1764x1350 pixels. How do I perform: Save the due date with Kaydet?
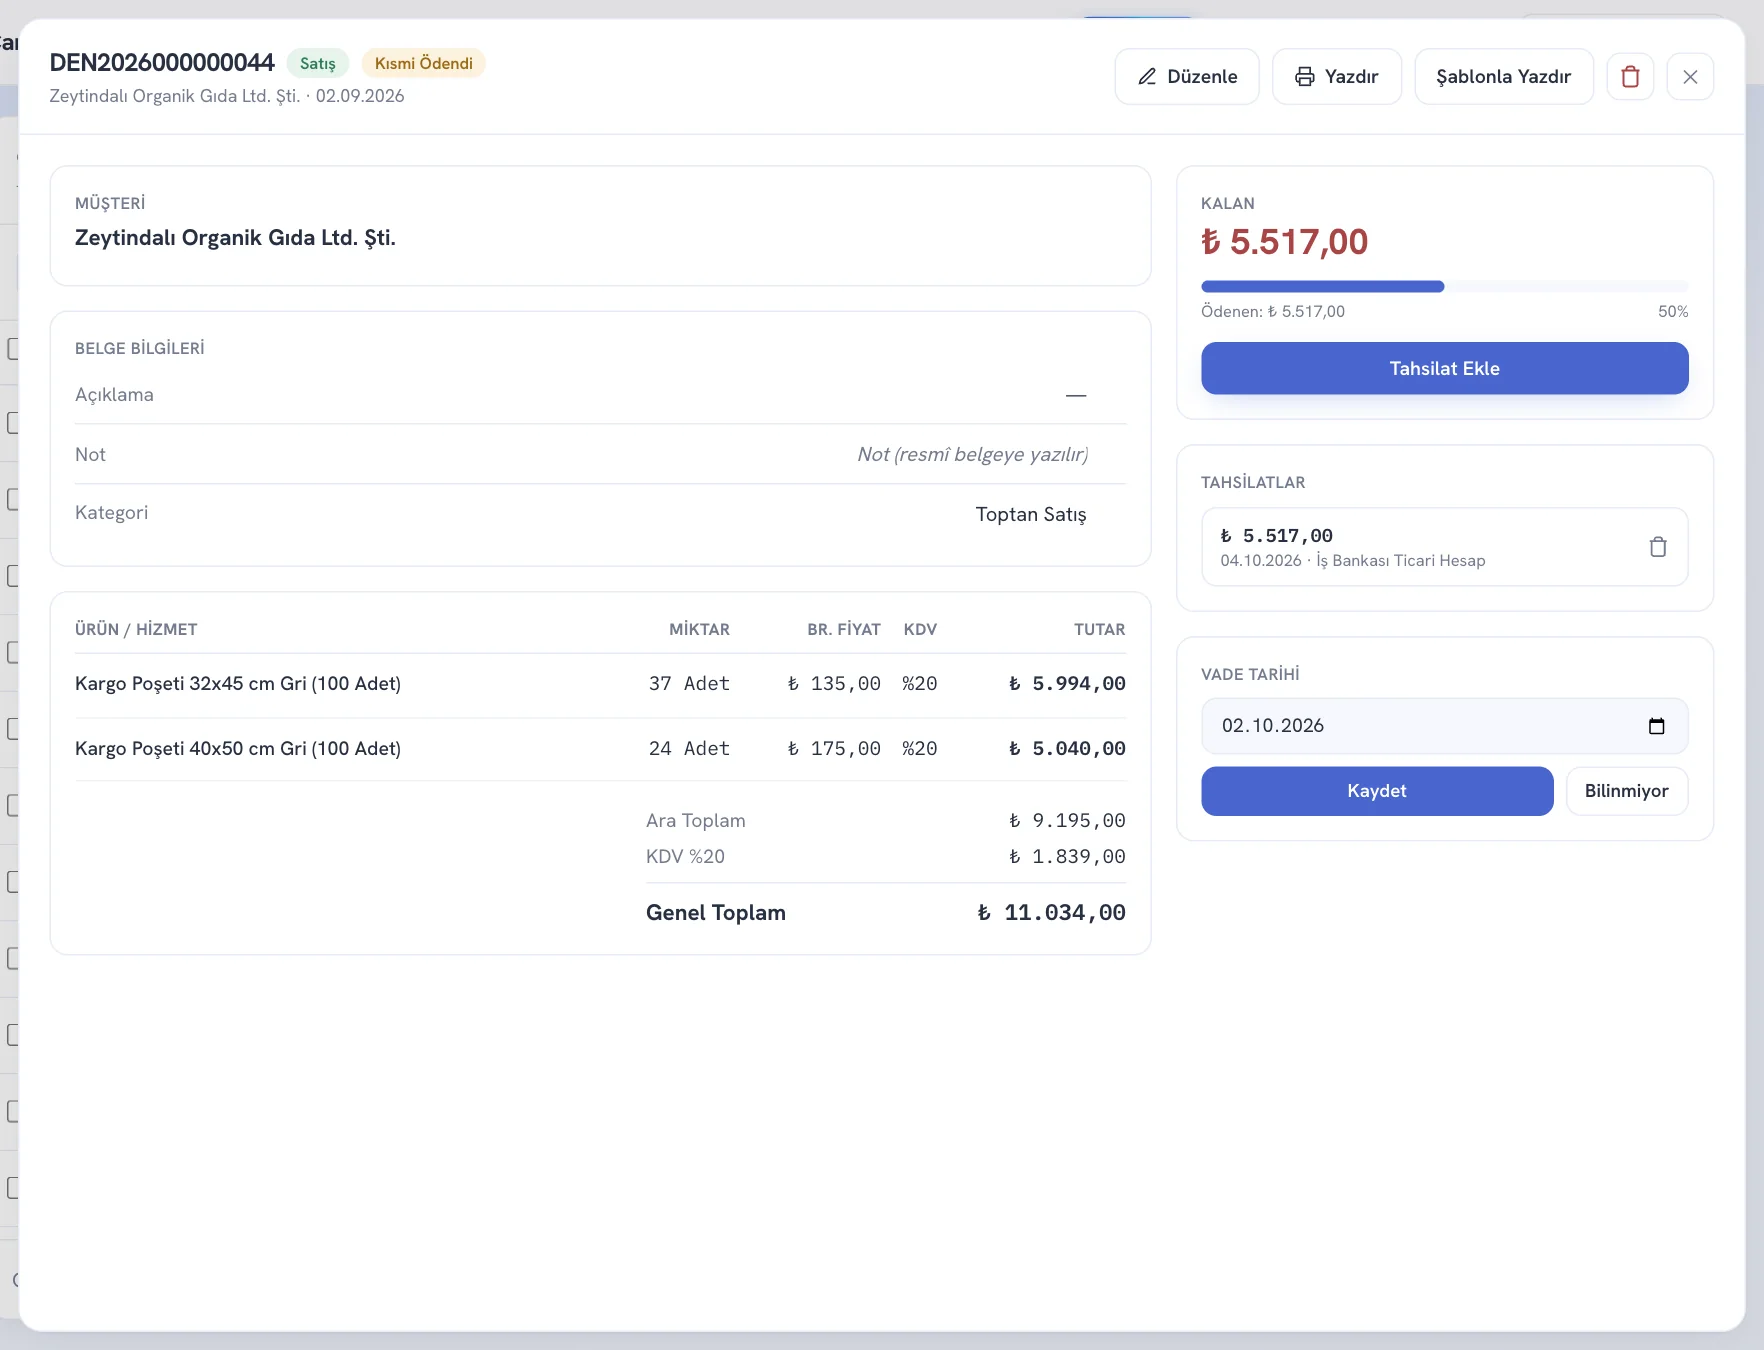pos(1377,791)
